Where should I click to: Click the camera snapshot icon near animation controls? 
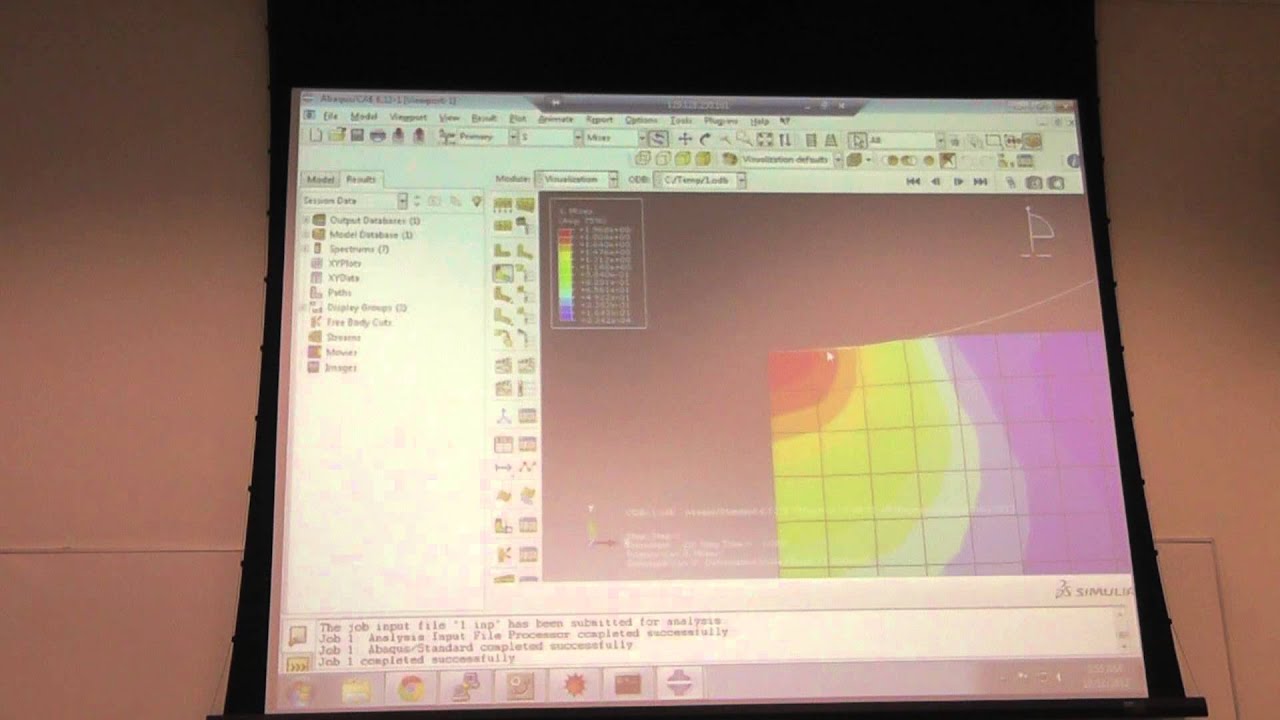pyautogui.click(x=1033, y=183)
